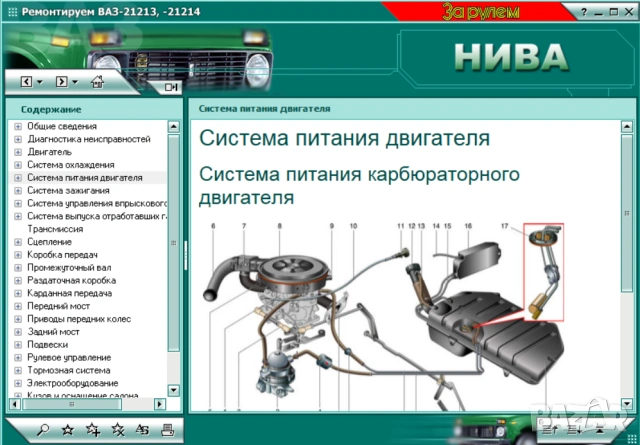Open the back history dropdown arrow
Viewport: 640px width, 445px height.
(x=40, y=82)
